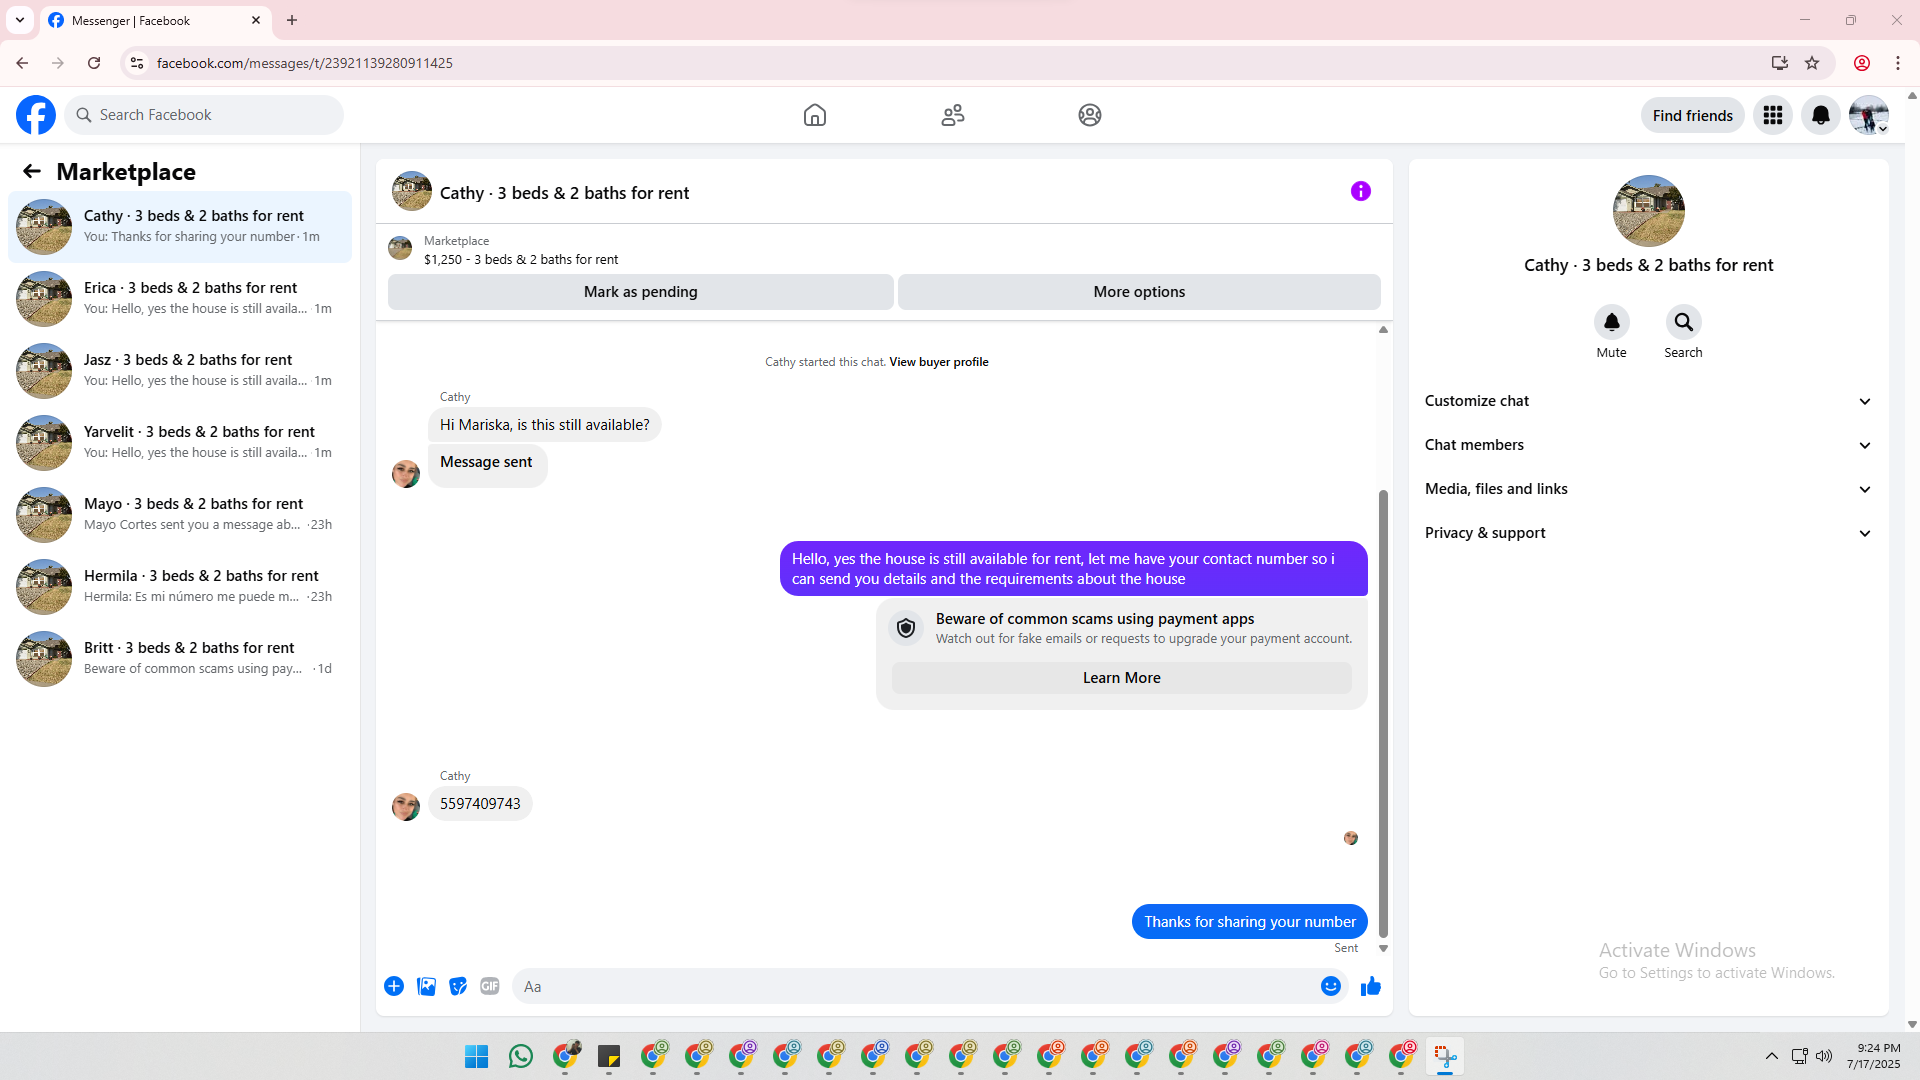Bookmark this page with star icon
Viewport: 1920px width, 1080px height.
(x=1812, y=63)
